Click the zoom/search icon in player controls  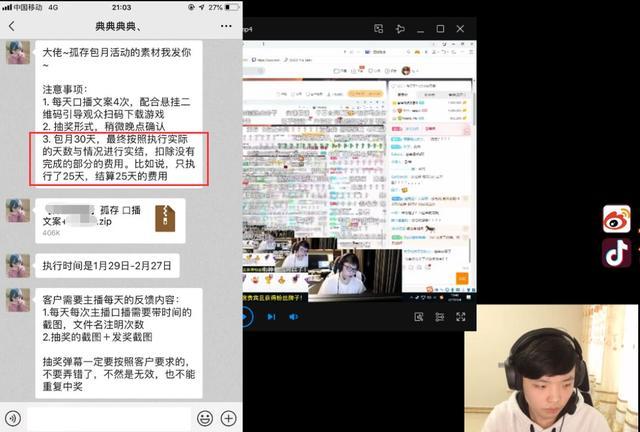pos(419,317)
